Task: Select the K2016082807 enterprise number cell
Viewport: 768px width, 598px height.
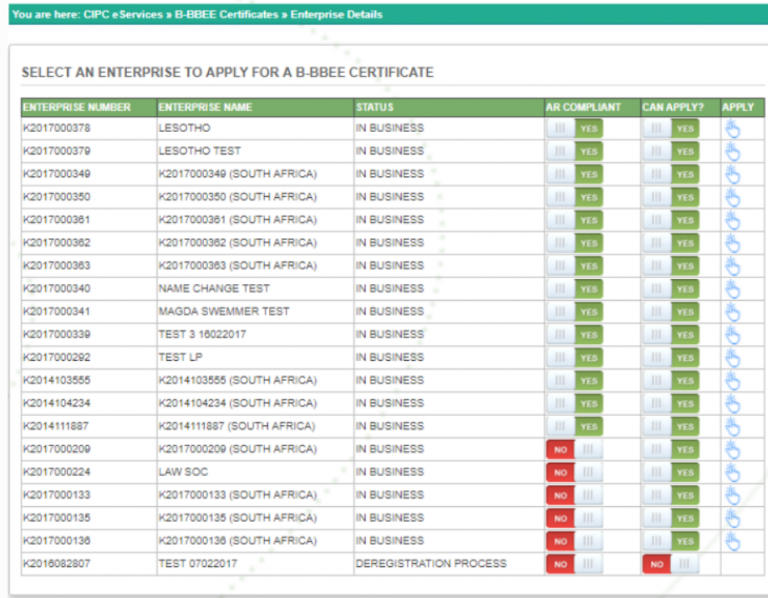Action: coord(56,564)
